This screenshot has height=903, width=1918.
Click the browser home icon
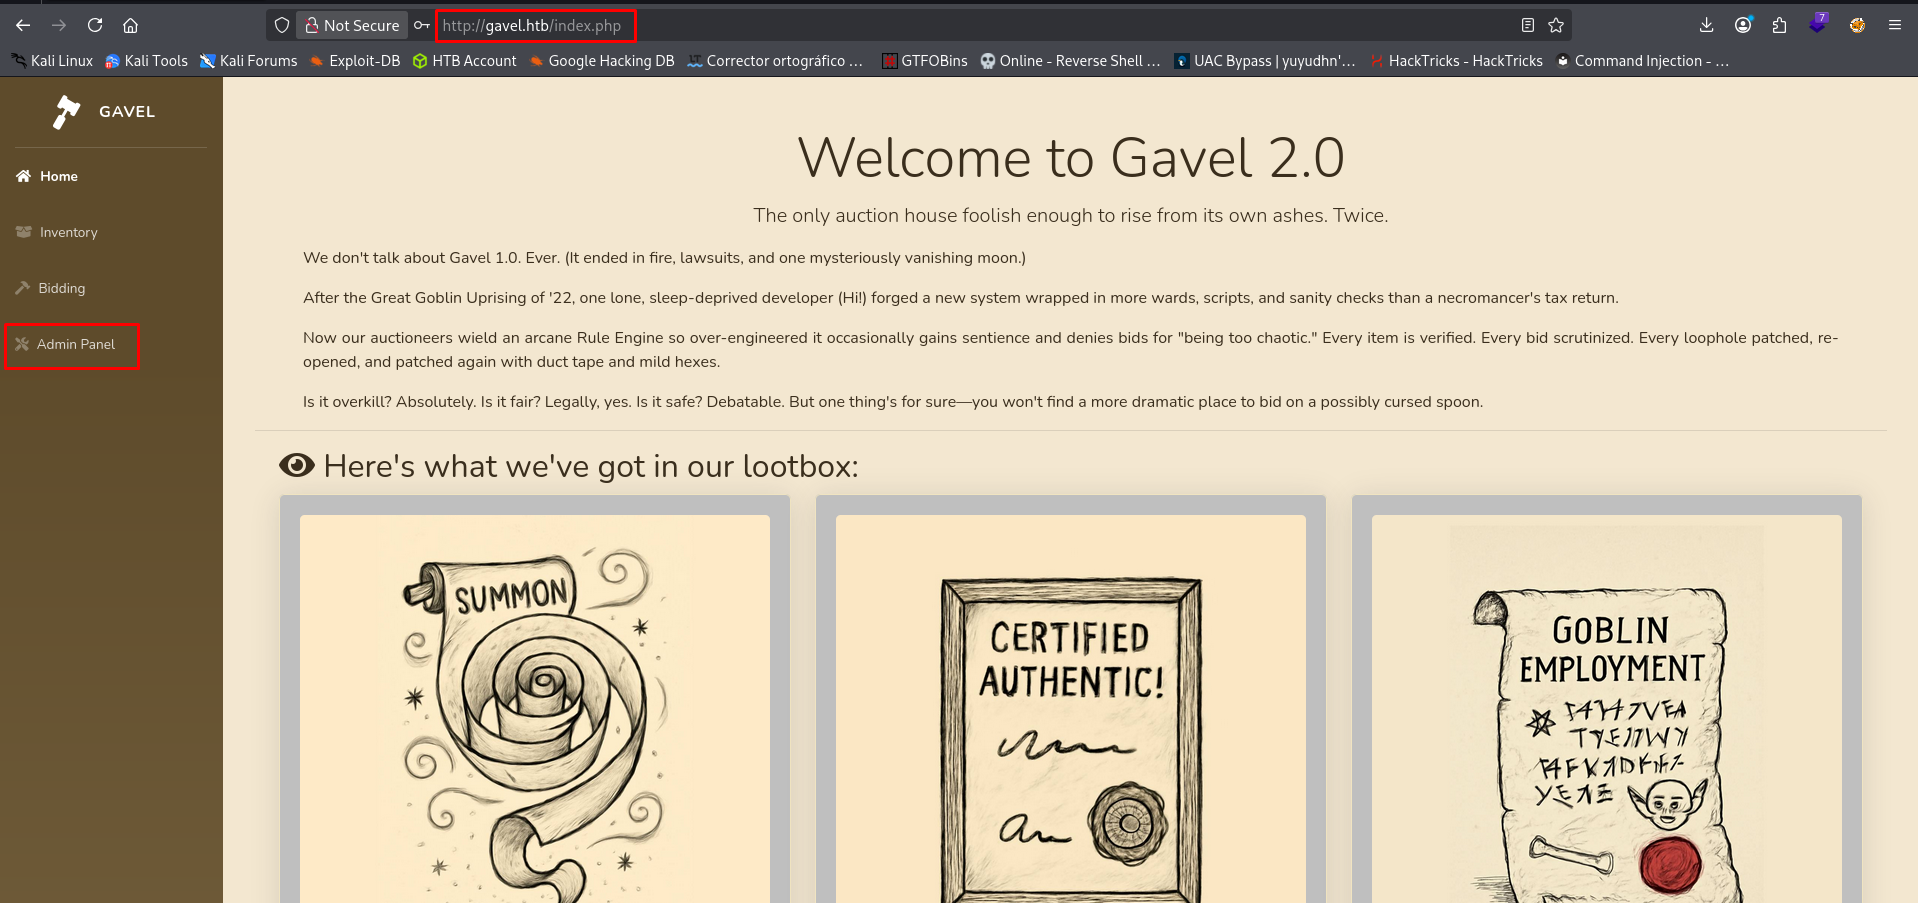130,25
